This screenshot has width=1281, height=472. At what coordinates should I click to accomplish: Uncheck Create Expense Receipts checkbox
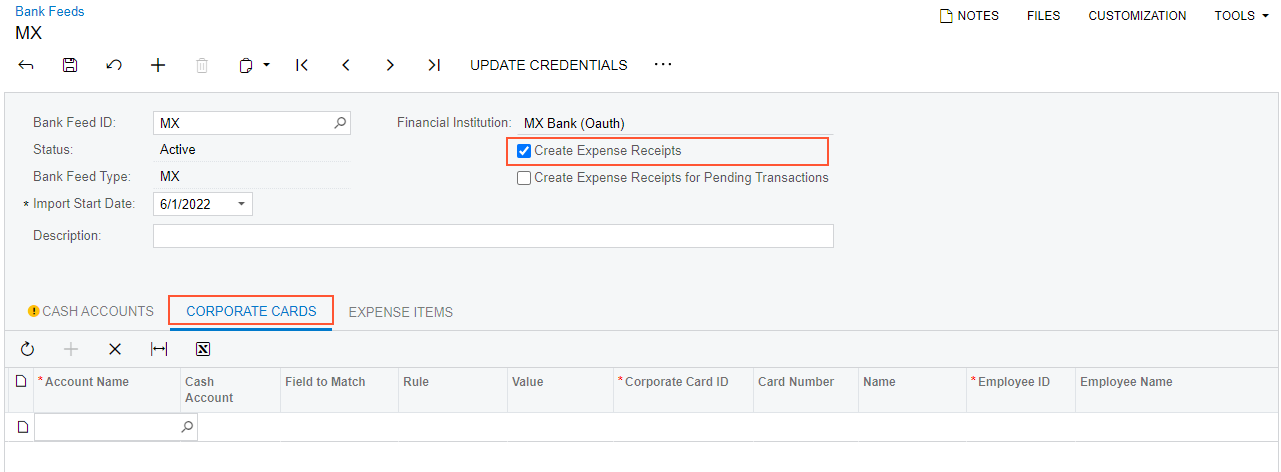pos(524,151)
